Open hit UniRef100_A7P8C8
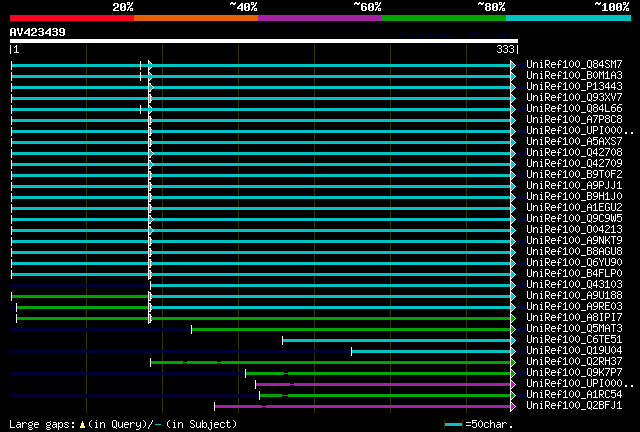 click(x=574, y=120)
